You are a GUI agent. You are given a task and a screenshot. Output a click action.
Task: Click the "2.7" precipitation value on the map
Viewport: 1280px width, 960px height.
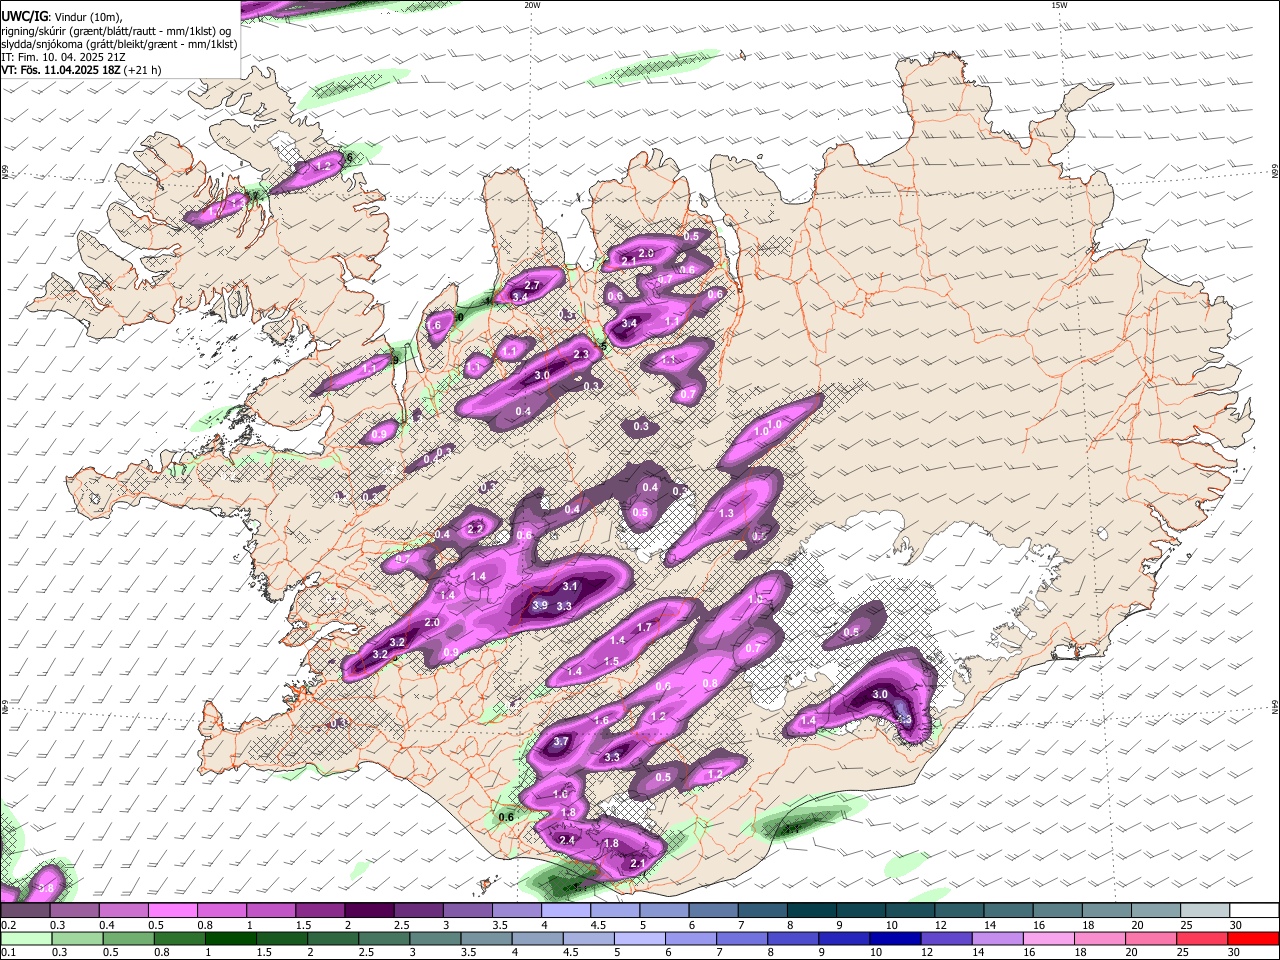(533, 285)
